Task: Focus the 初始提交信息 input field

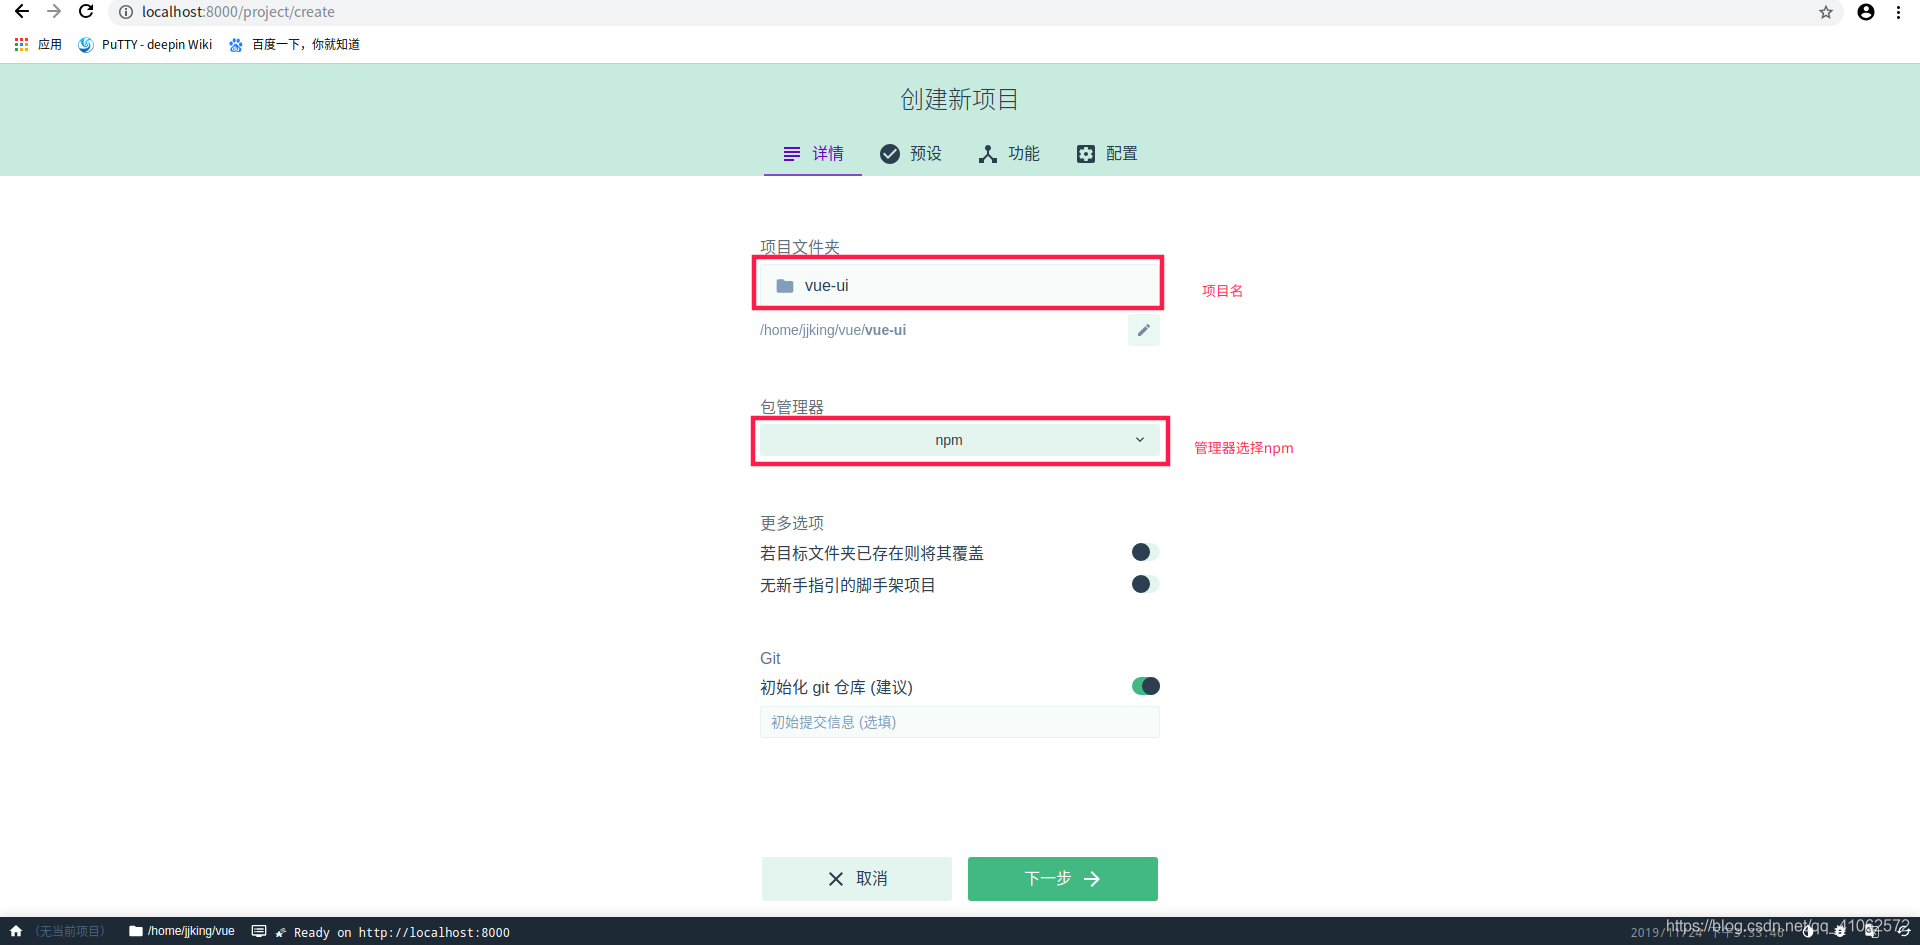Action: [960, 722]
